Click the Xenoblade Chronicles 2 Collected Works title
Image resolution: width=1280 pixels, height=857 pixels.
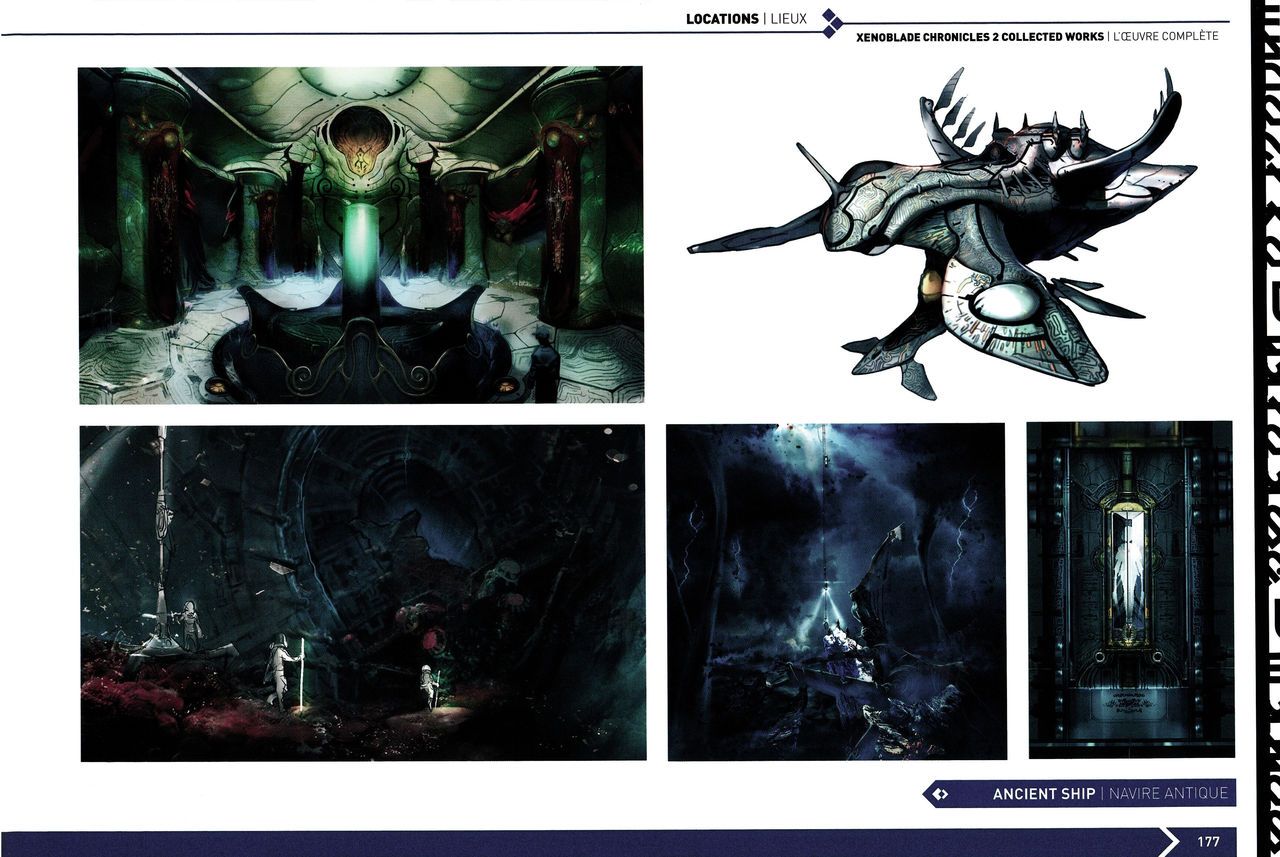[980, 37]
